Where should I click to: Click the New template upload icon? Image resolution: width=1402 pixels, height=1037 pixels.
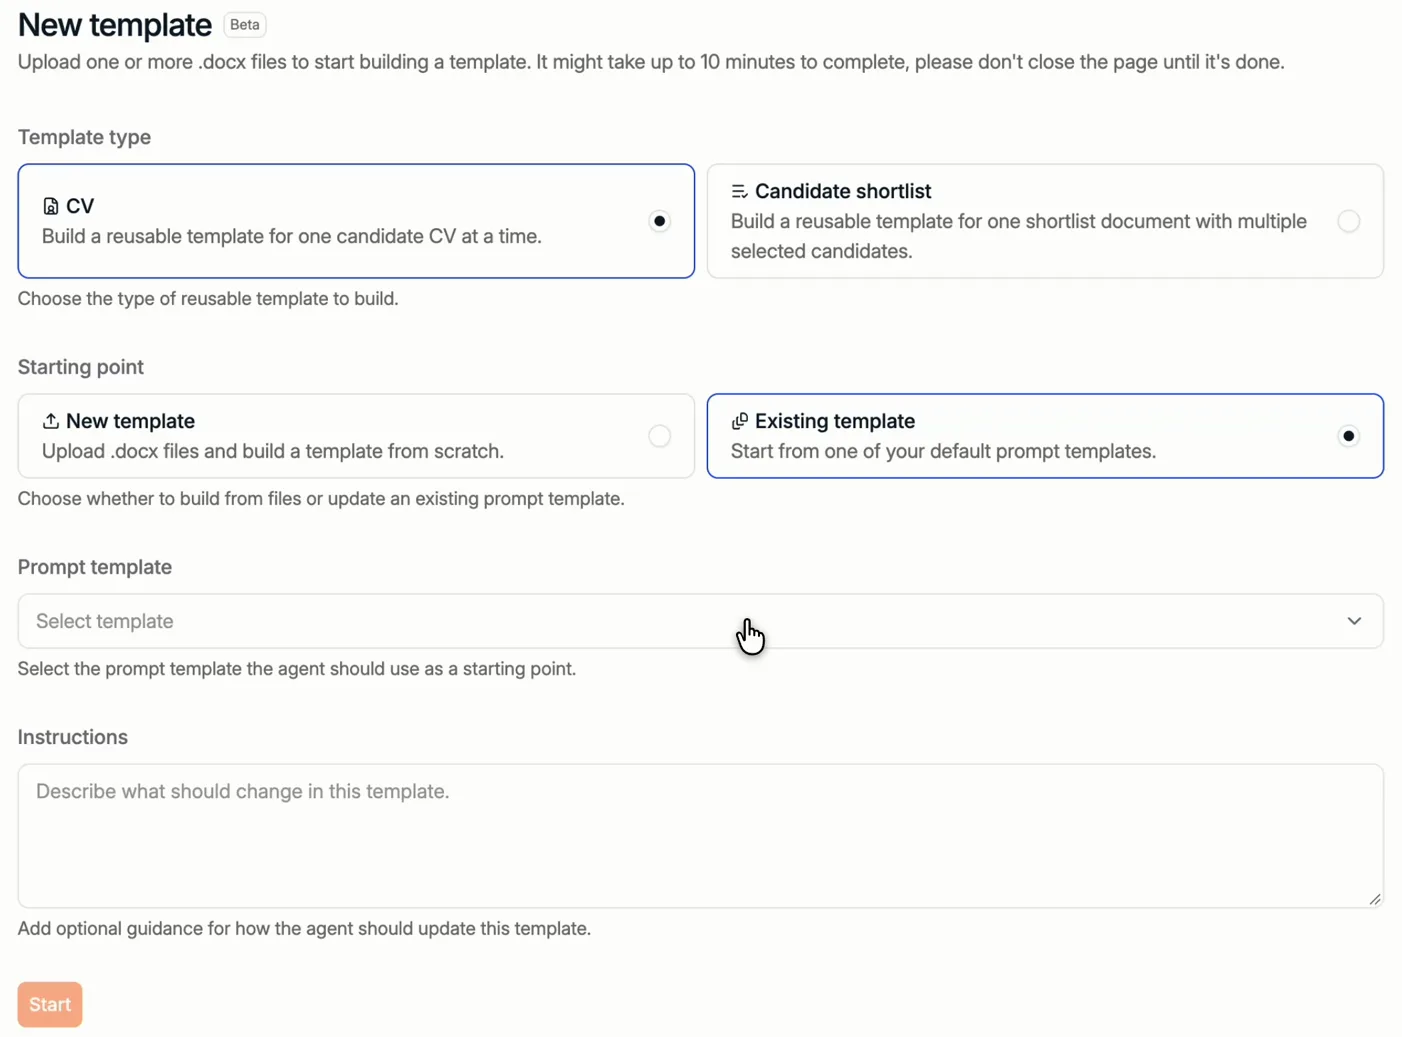(x=50, y=421)
